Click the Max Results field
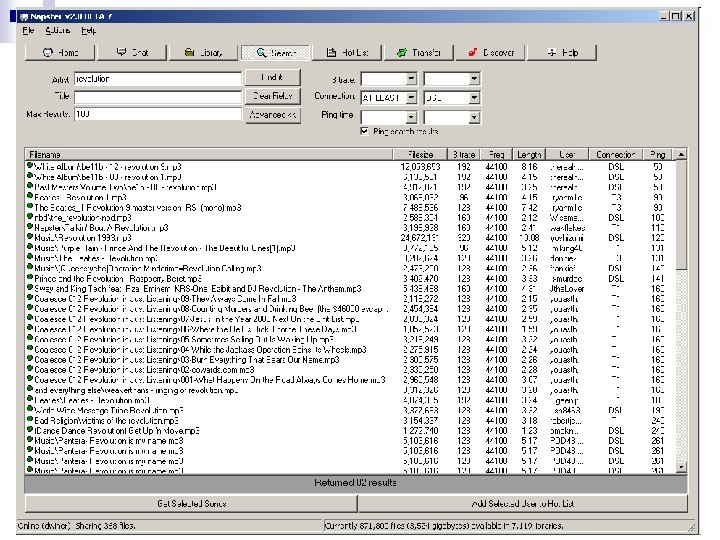Viewport: 720px width, 540px height. point(158,114)
